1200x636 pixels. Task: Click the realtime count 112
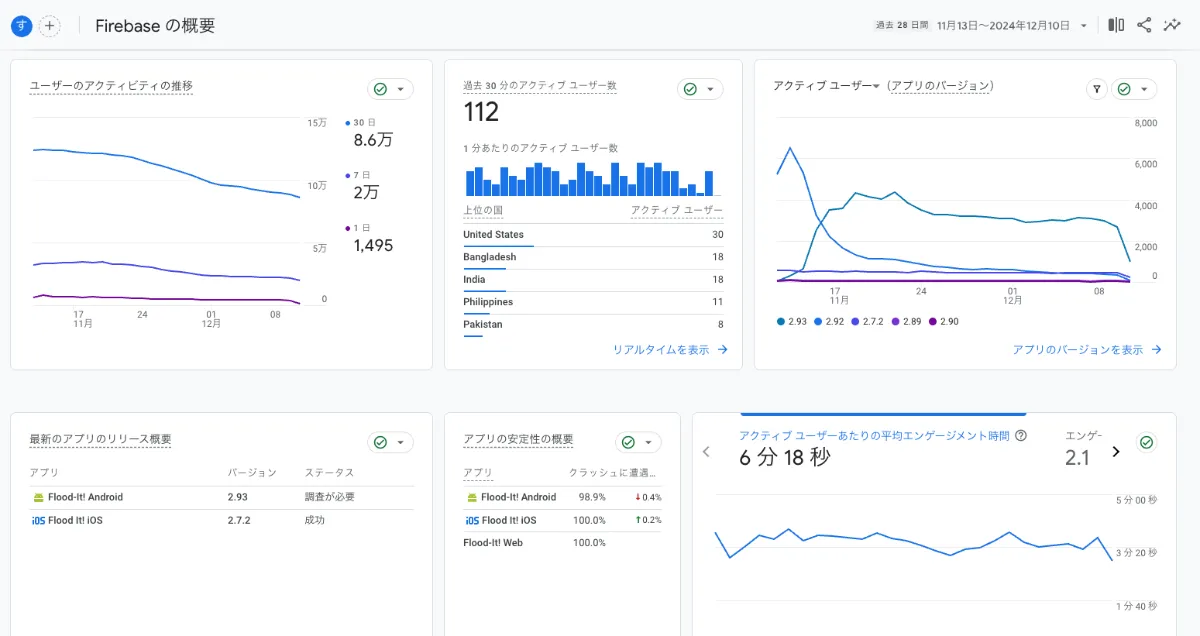point(481,112)
